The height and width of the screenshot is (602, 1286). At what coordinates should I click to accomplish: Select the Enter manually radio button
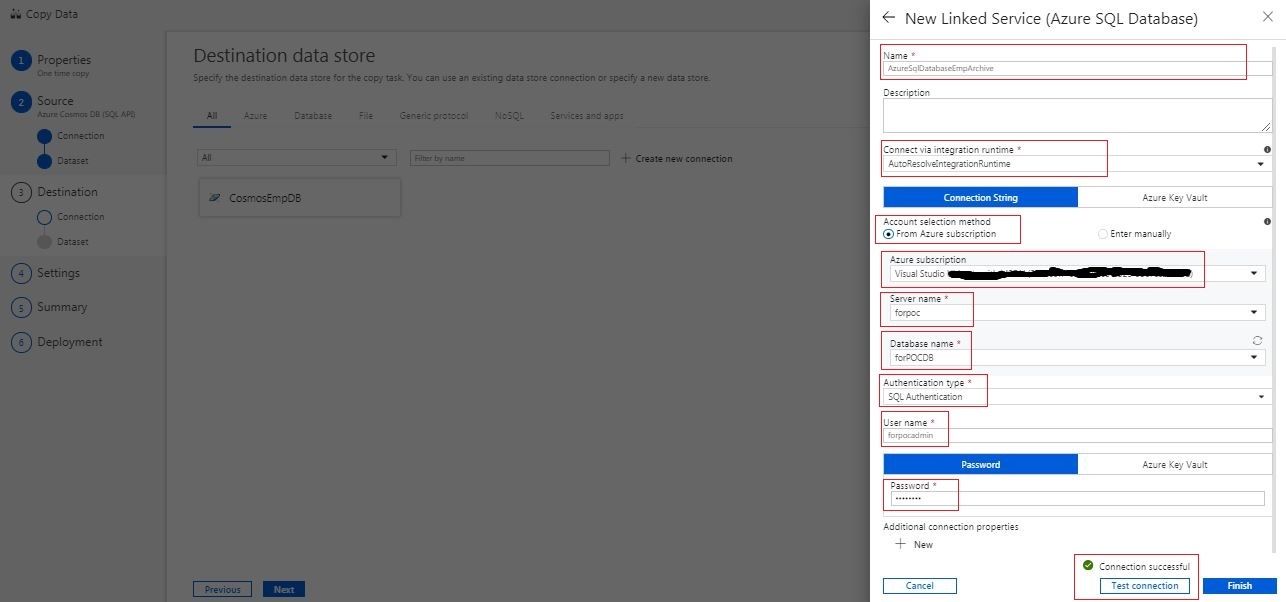pos(1102,233)
